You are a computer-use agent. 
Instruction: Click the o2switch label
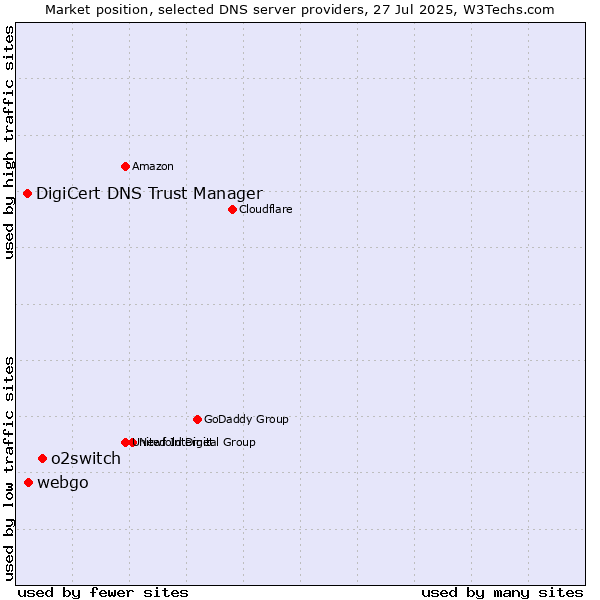(86, 458)
